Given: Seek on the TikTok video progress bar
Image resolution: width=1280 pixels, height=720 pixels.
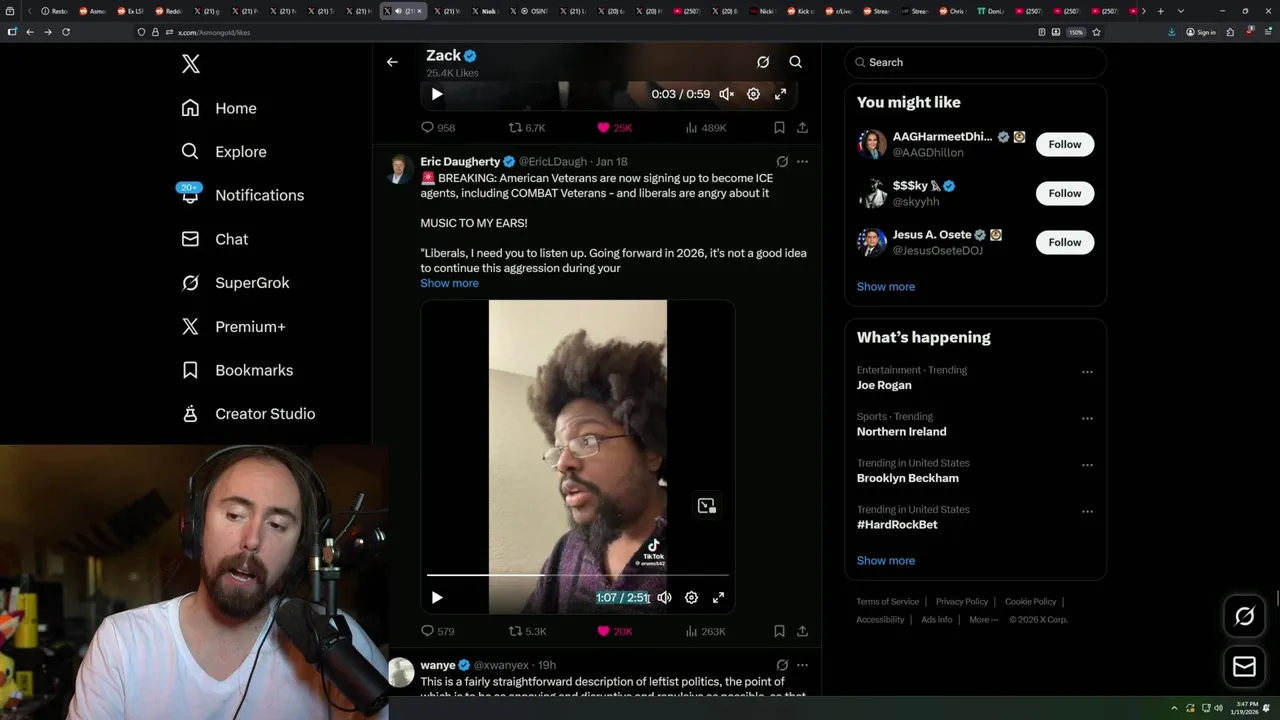Looking at the screenshot, I should click(578, 575).
